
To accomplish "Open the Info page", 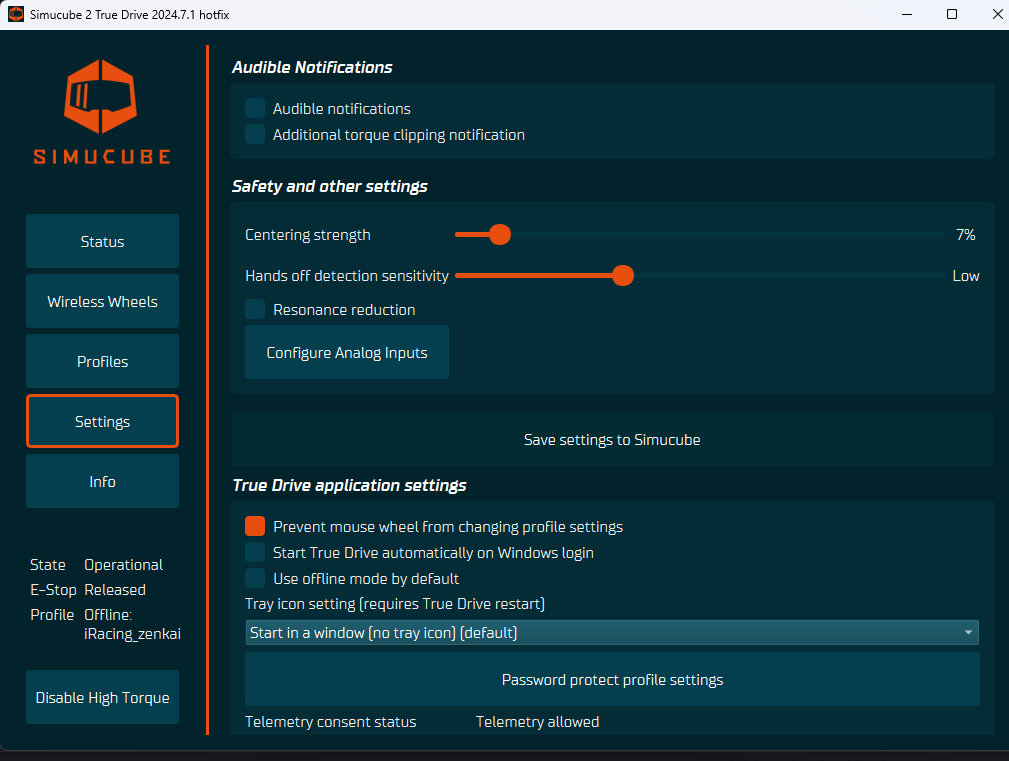I will [x=102, y=481].
